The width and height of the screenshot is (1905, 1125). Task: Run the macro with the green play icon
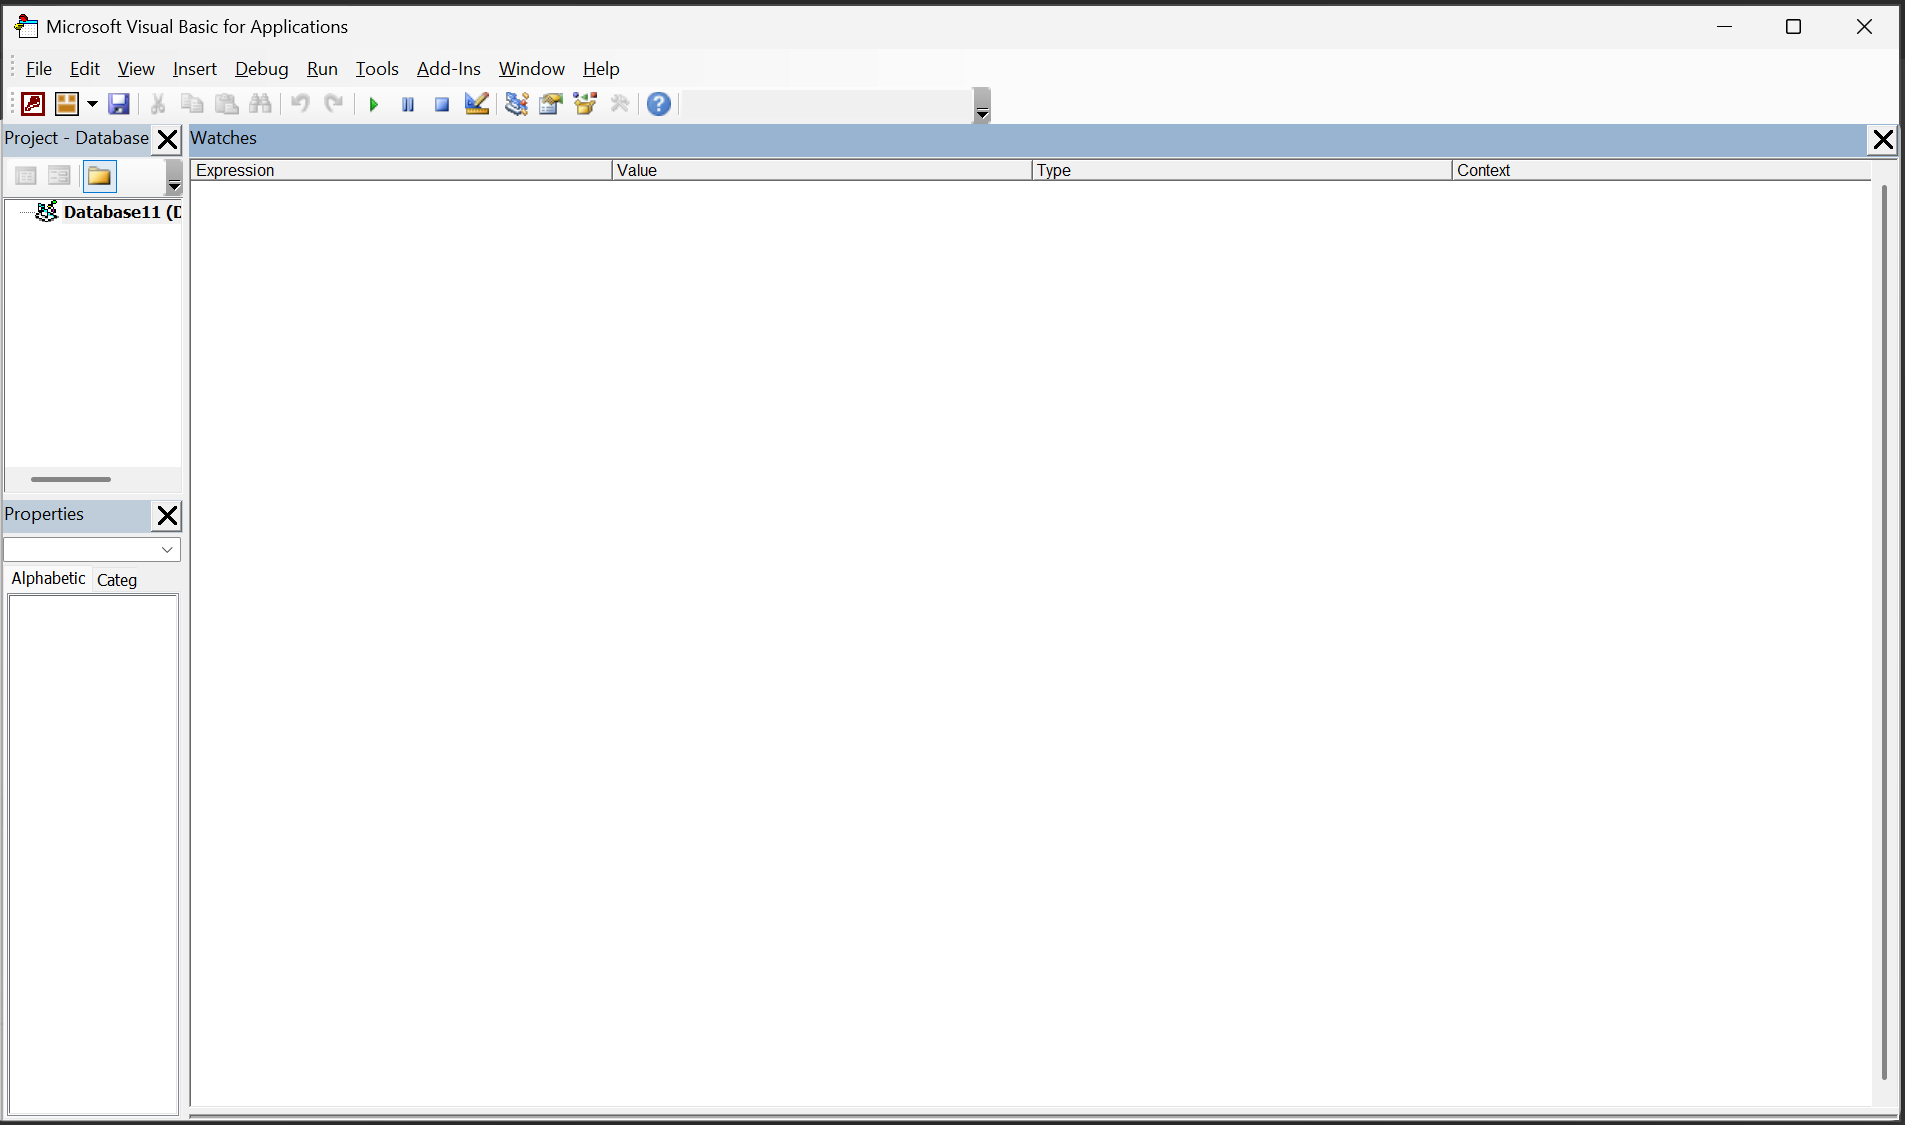(x=374, y=104)
